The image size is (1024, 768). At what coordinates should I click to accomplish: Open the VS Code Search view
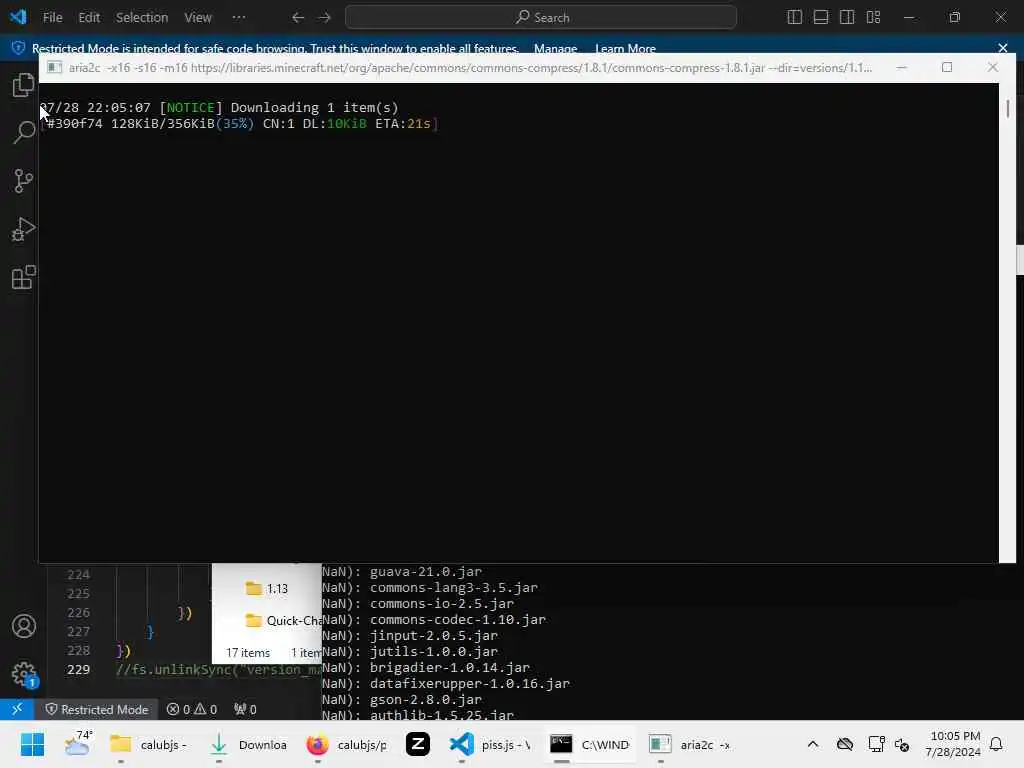tap(24, 133)
